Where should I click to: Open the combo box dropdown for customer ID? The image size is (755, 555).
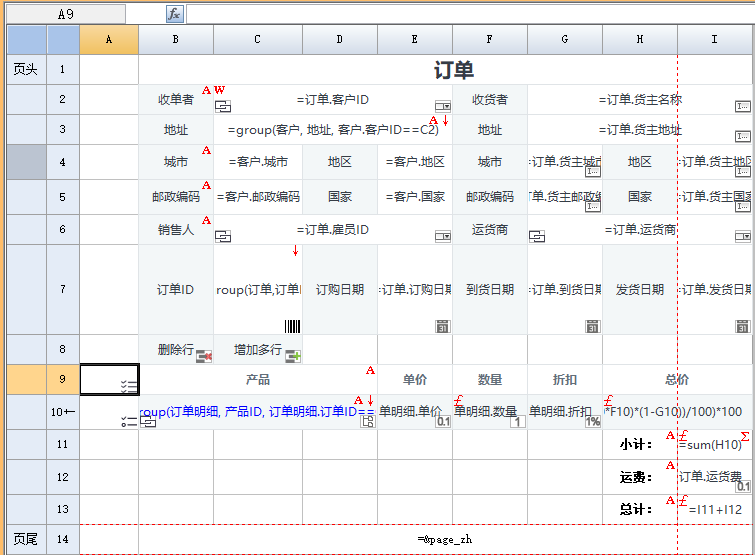(442, 106)
